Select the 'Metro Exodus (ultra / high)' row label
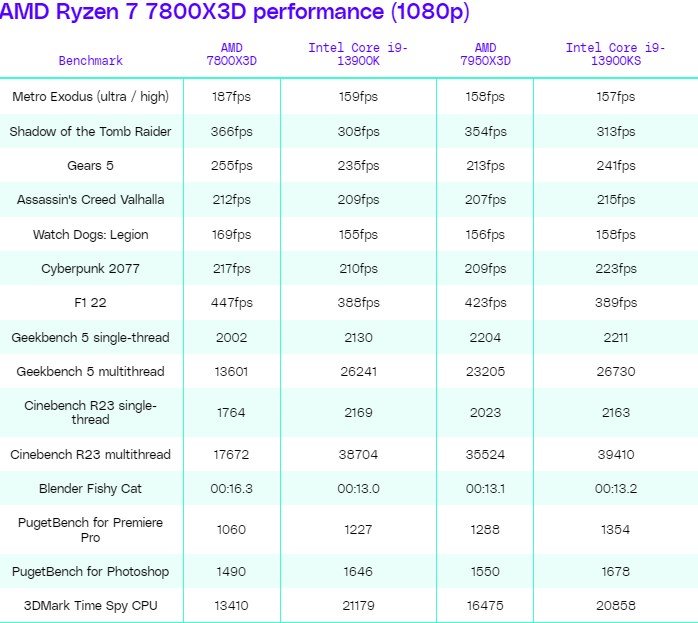Screen dimensions: 698x623 [x=90, y=97]
